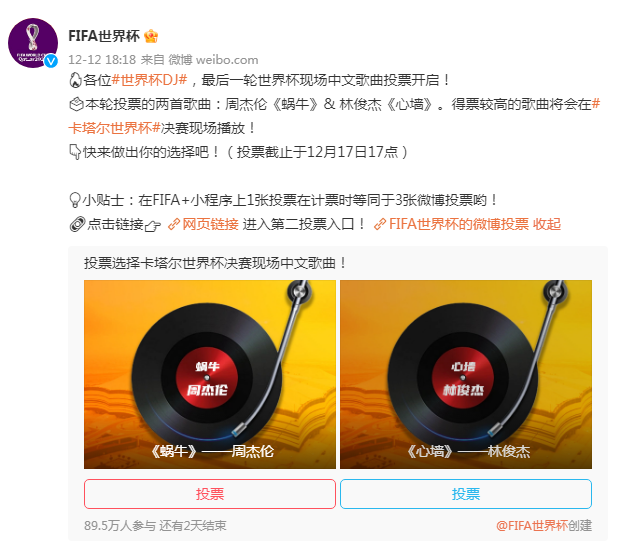This screenshot has width=627, height=548.
Task: Click the crown member icon beside username
Action: (151, 36)
